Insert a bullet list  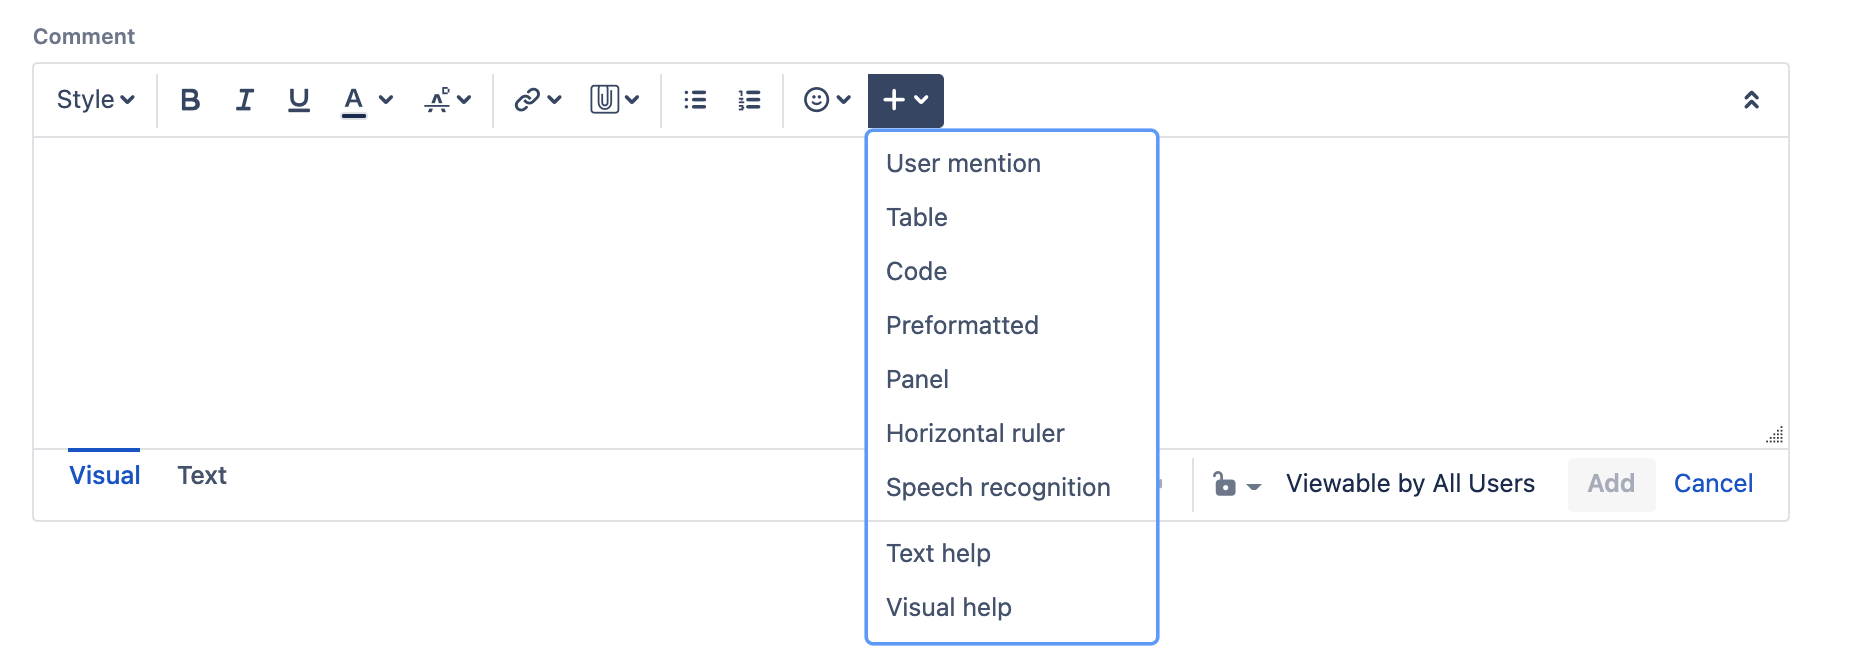[x=695, y=100]
